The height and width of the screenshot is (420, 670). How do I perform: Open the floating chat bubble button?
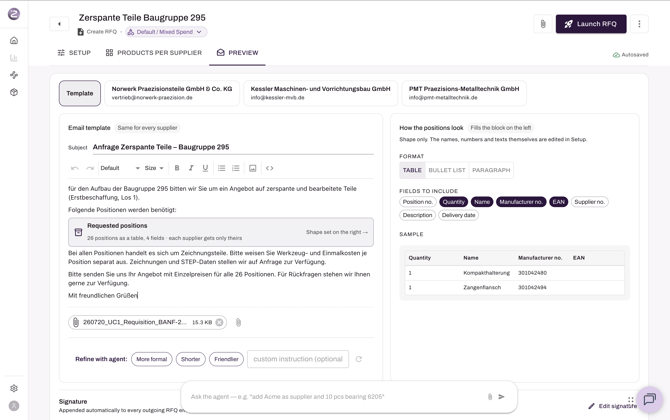(649, 399)
